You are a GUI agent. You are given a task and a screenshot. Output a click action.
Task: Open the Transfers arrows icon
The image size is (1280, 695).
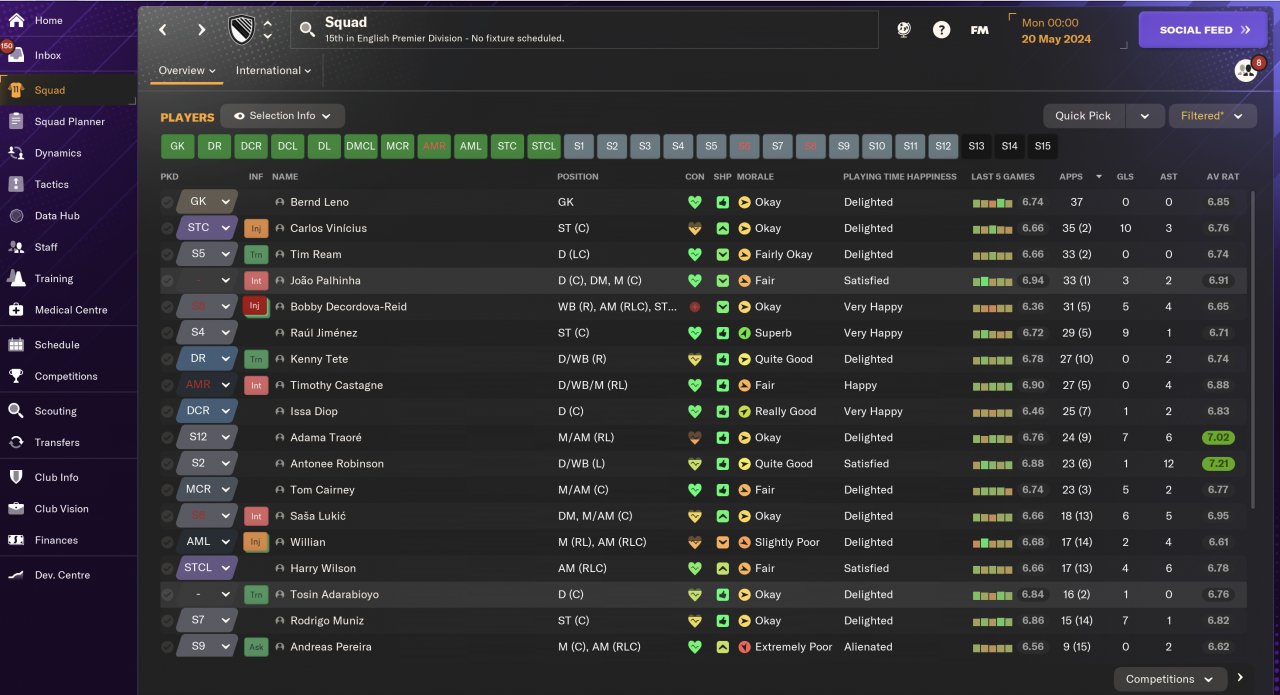click(x=16, y=442)
